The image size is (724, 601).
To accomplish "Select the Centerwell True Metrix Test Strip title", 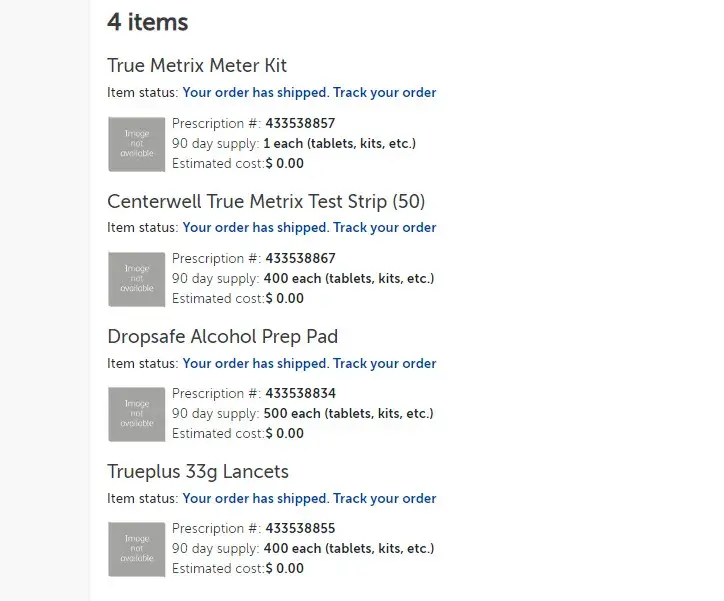I will tap(266, 201).
